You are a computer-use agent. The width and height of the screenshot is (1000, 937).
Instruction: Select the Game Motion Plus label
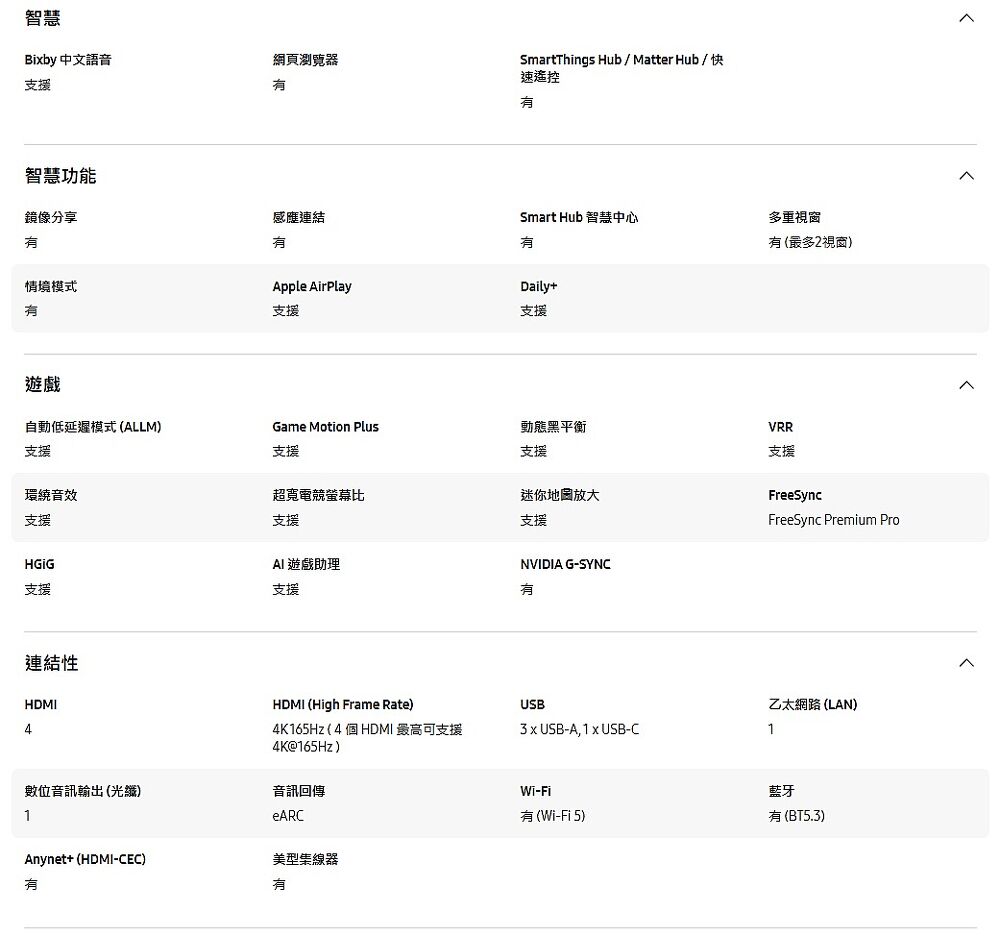pos(325,427)
